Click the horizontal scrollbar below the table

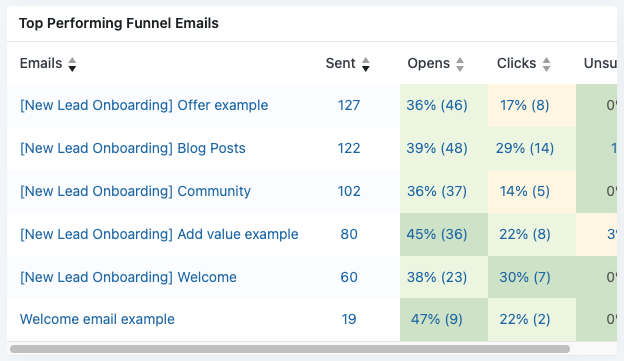point(290,349)
